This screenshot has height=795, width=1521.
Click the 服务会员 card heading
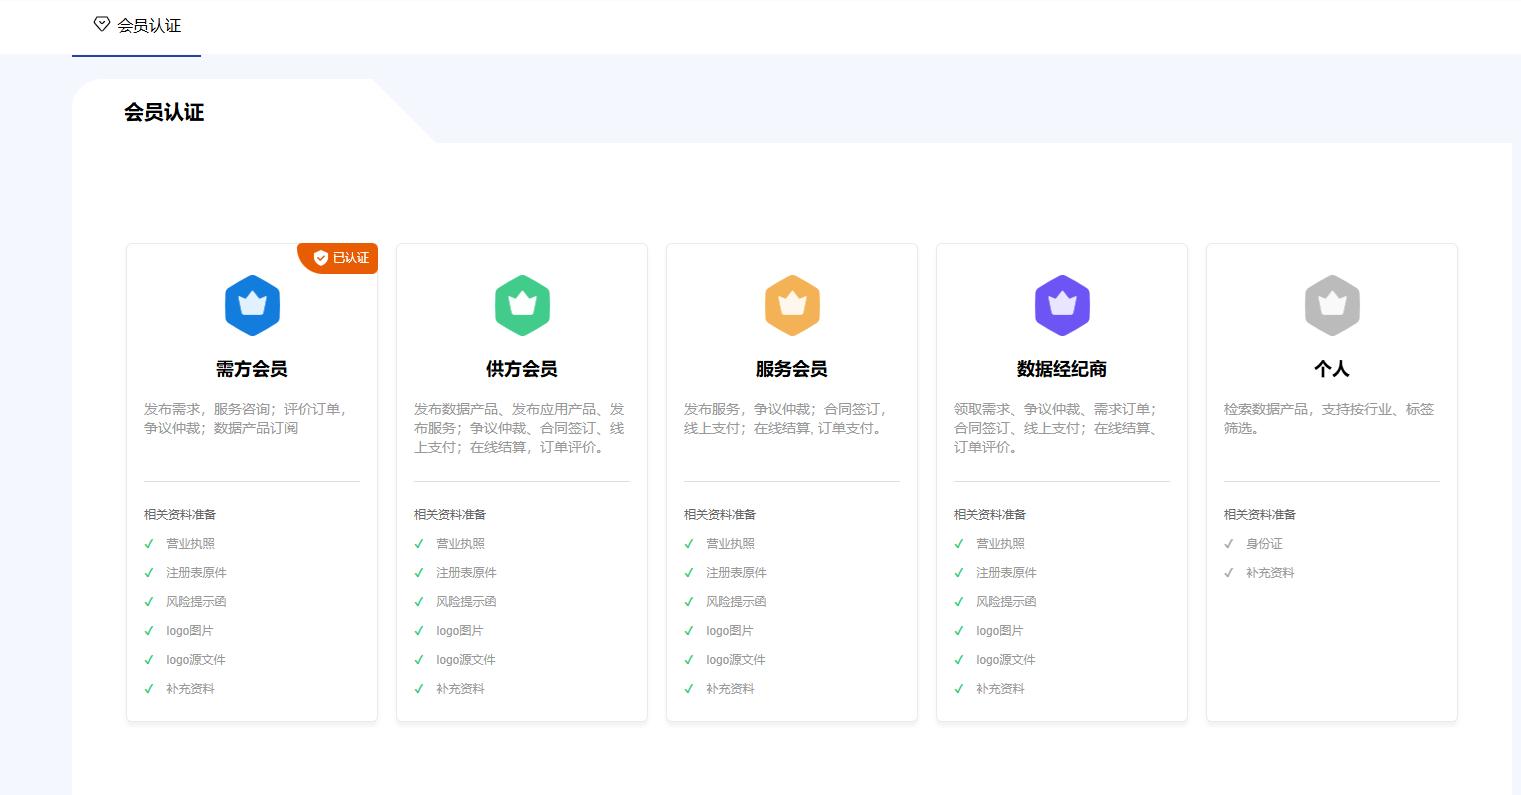792,369
